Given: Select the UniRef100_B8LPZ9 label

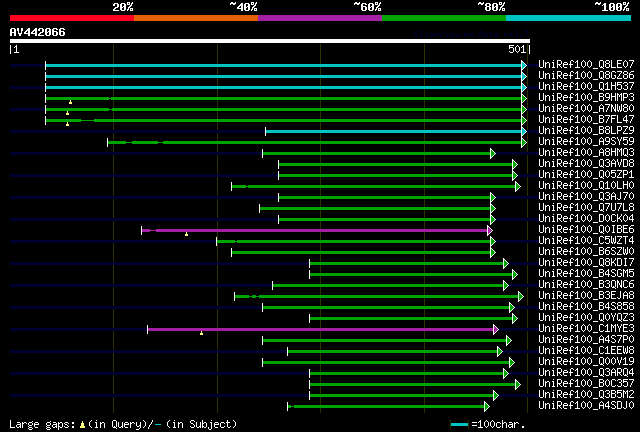Looking at the screenshot, I should pyautogui.click(x=586, y=131).
